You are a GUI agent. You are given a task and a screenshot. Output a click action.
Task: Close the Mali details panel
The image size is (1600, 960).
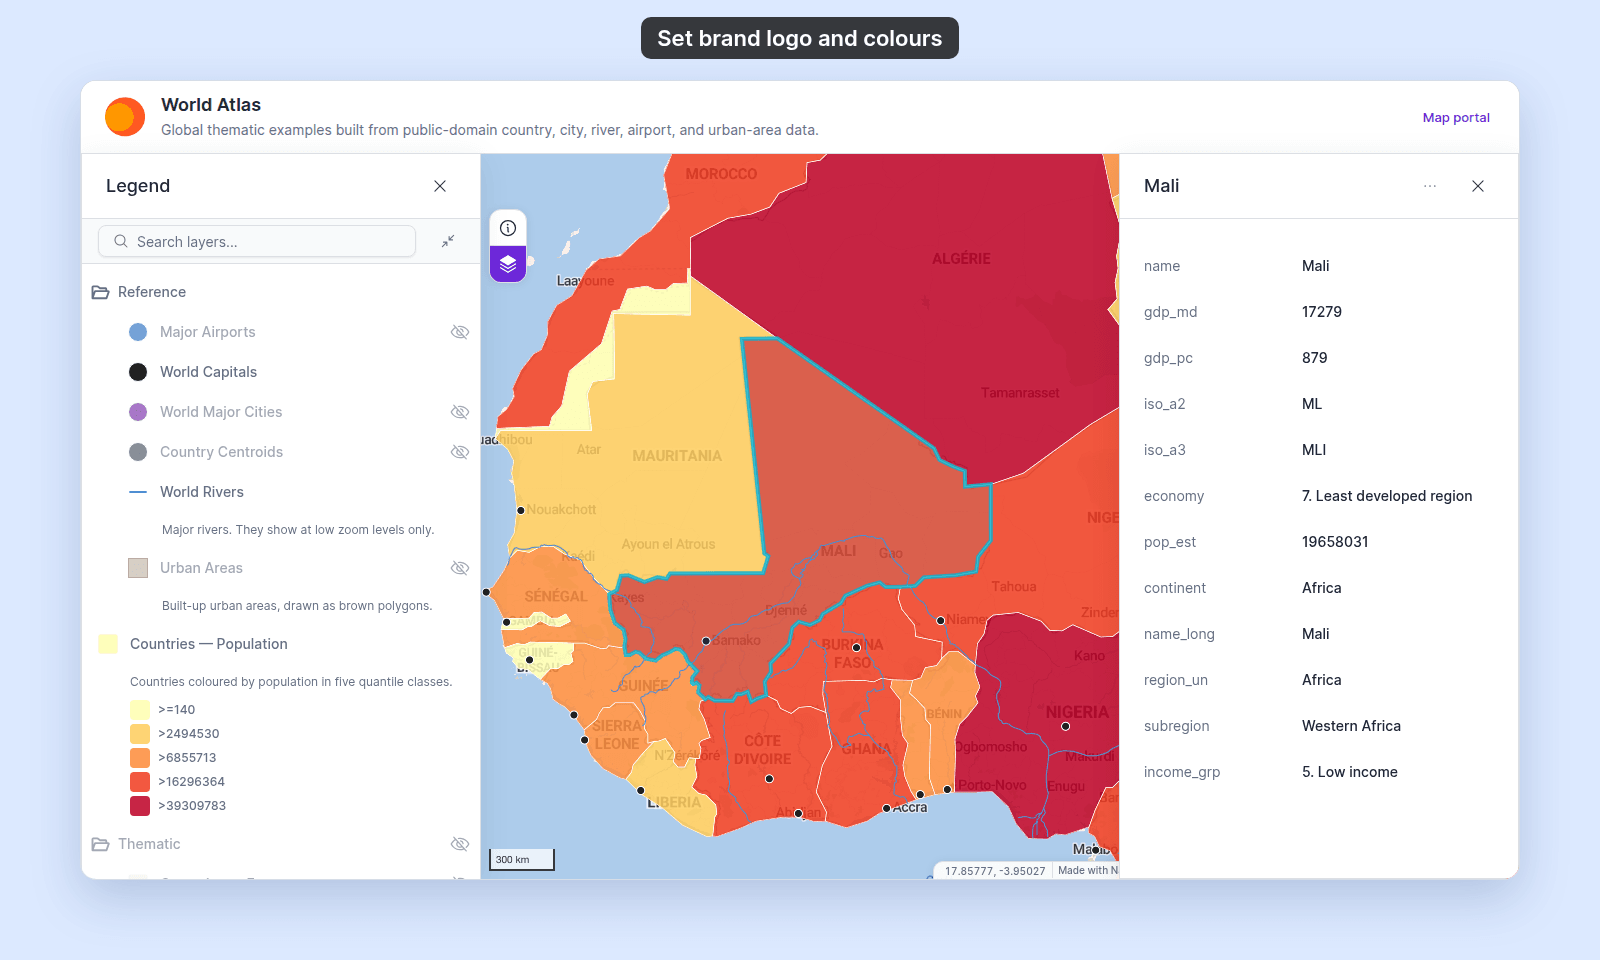tap(1478, 186)
